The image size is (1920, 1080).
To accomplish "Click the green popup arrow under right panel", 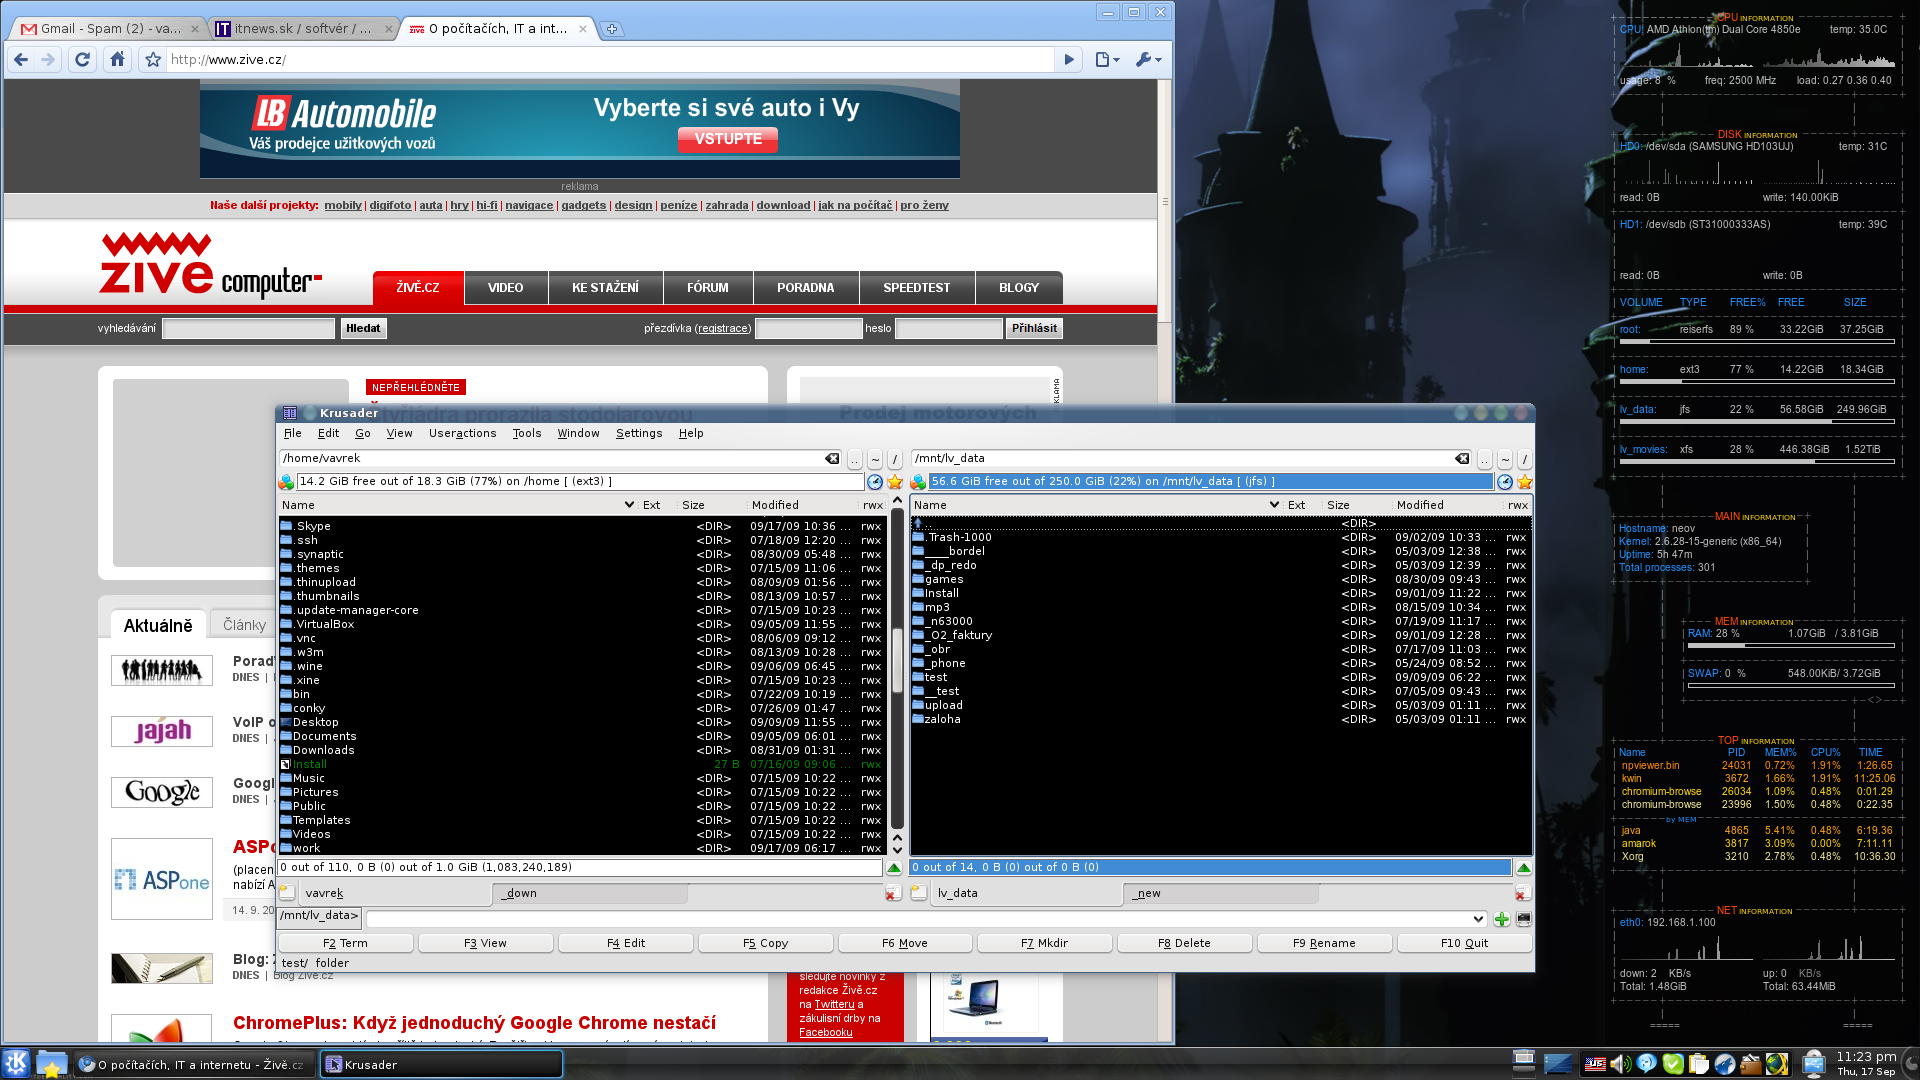I will tap(1524, 868).
